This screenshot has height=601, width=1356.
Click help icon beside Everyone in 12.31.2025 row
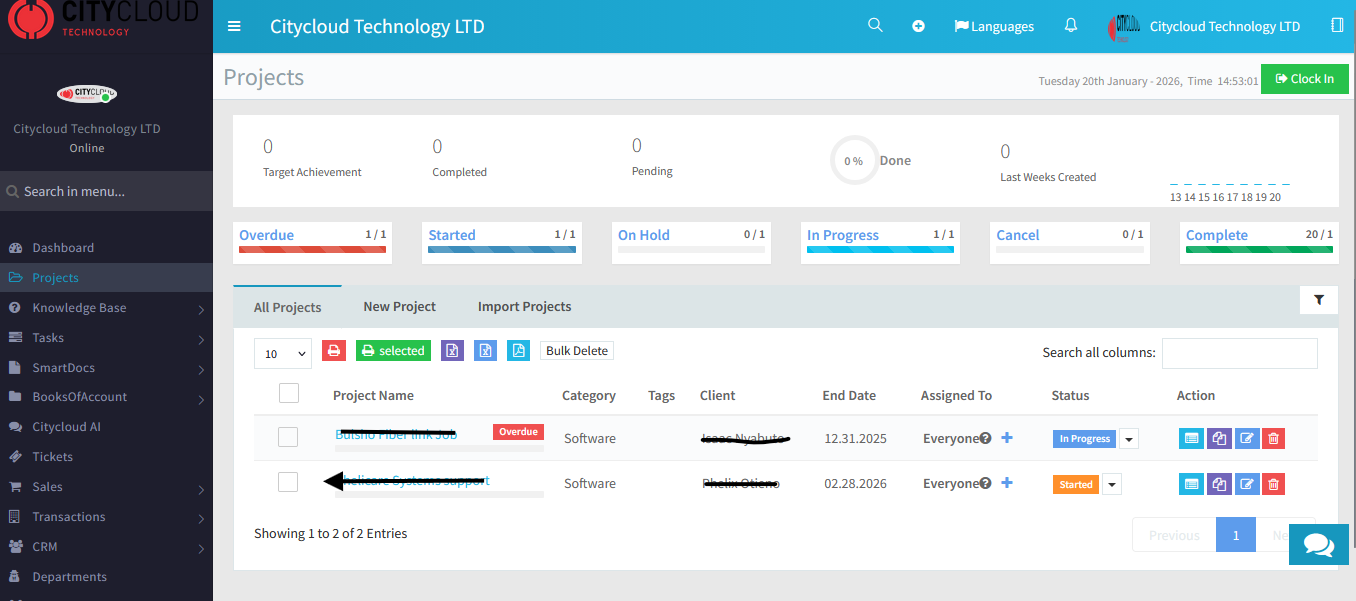click(985, 438)
